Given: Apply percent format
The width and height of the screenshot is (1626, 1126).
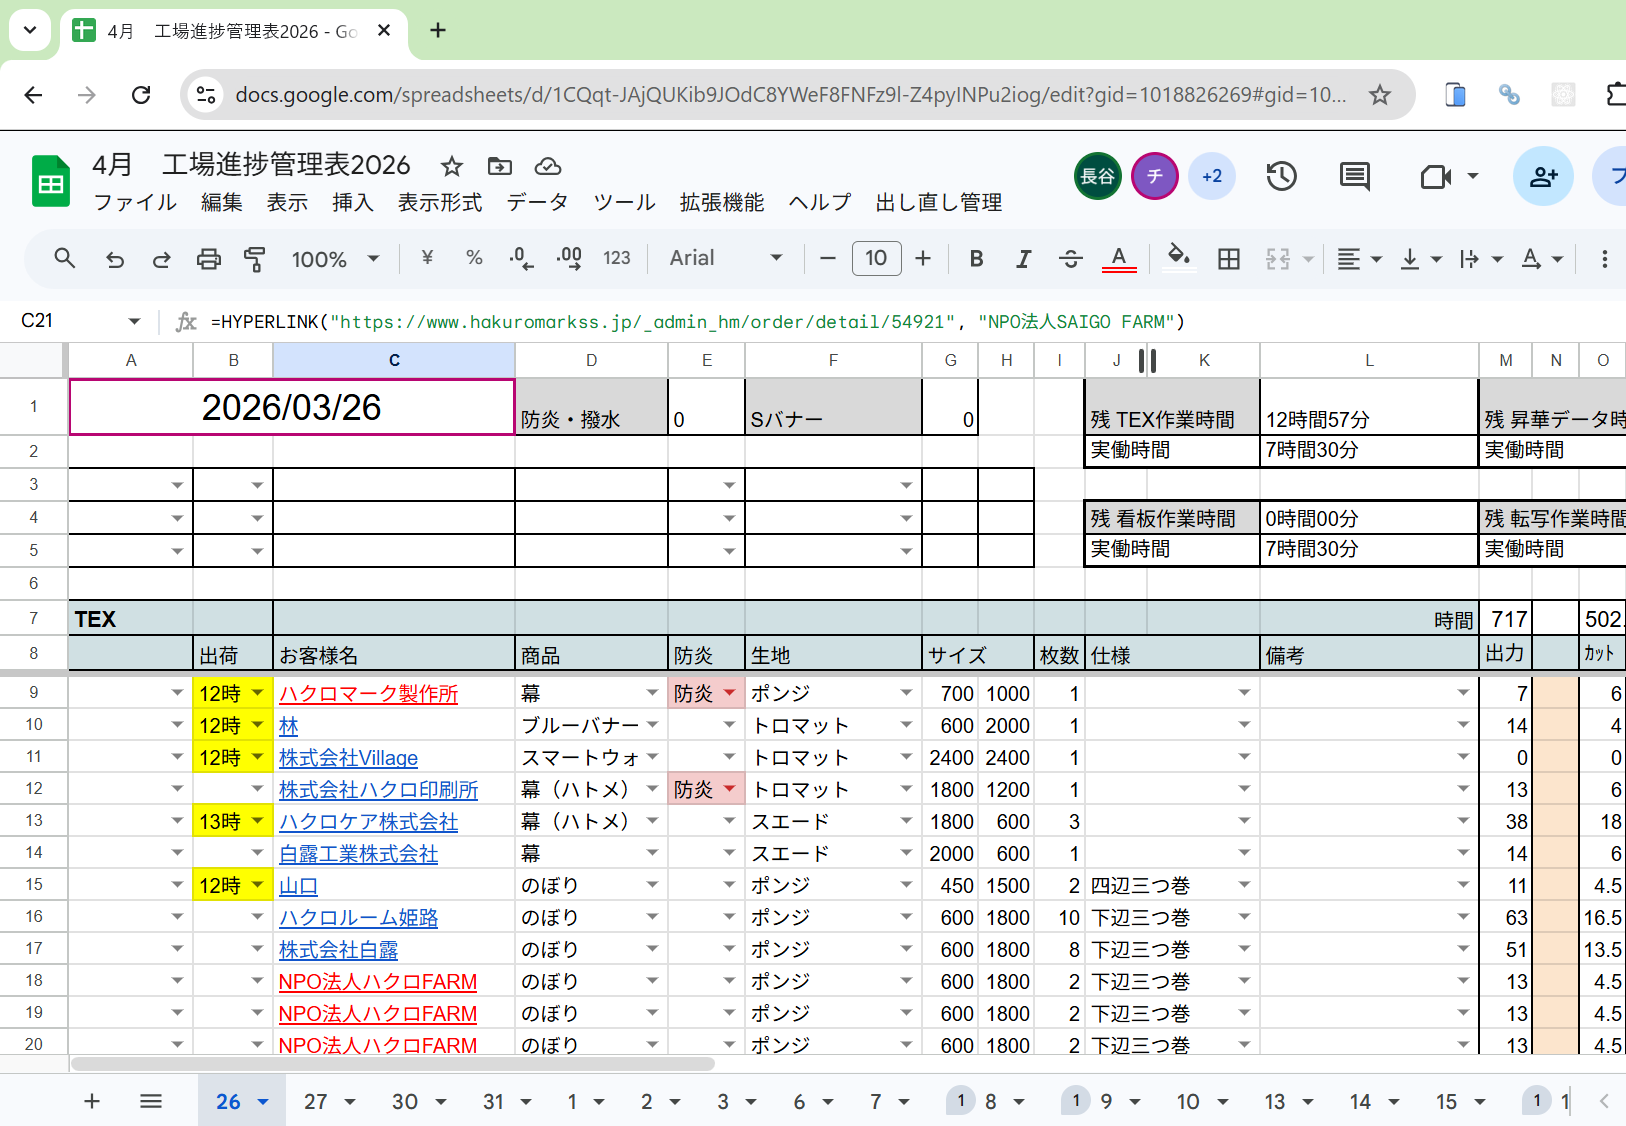Looking at the screenshot, I should point(474,258).
